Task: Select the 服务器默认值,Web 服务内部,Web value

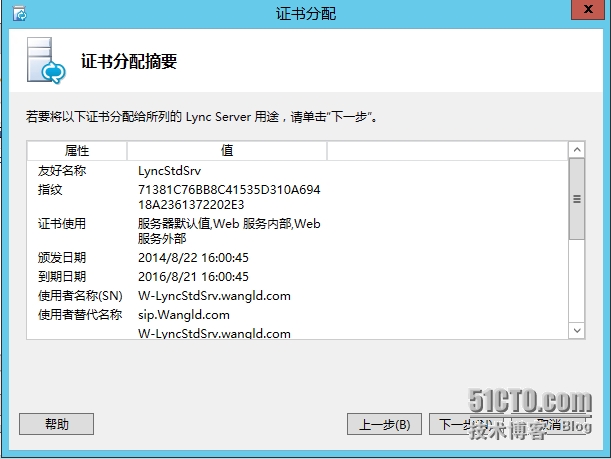Action: point(229,224)
